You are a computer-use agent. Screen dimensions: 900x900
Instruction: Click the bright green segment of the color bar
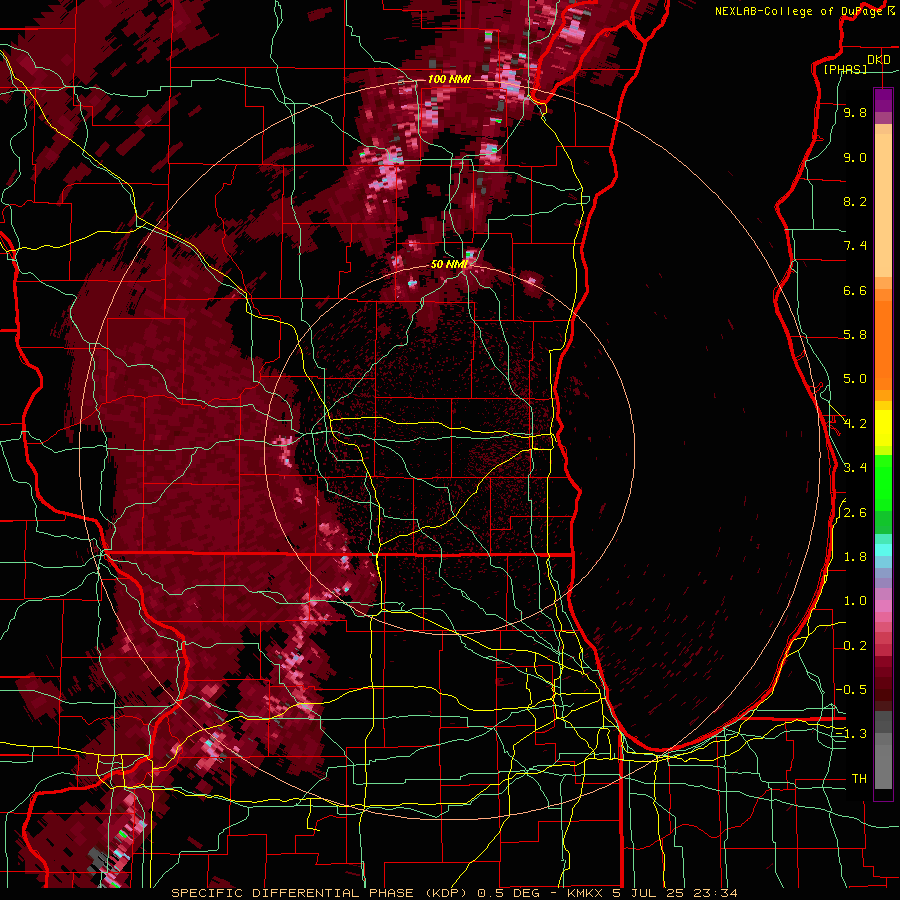pyautogui.click(x=883, y=485)
